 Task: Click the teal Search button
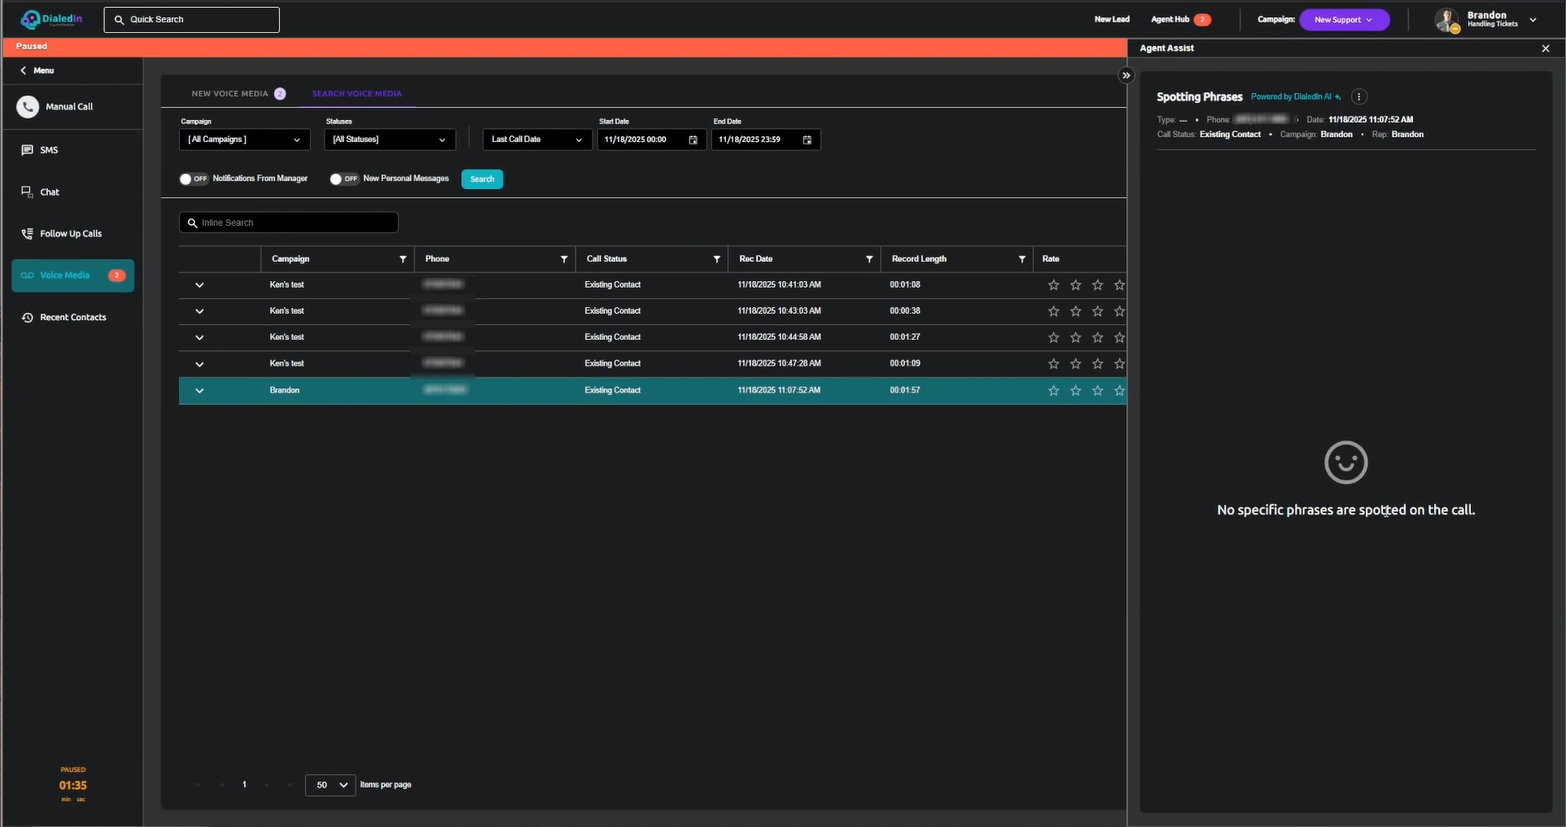481,179
